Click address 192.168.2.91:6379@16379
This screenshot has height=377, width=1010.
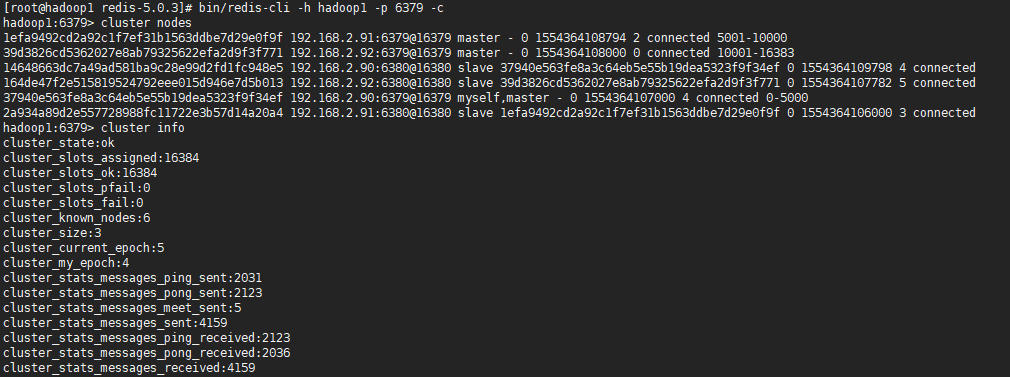[371, 38]
